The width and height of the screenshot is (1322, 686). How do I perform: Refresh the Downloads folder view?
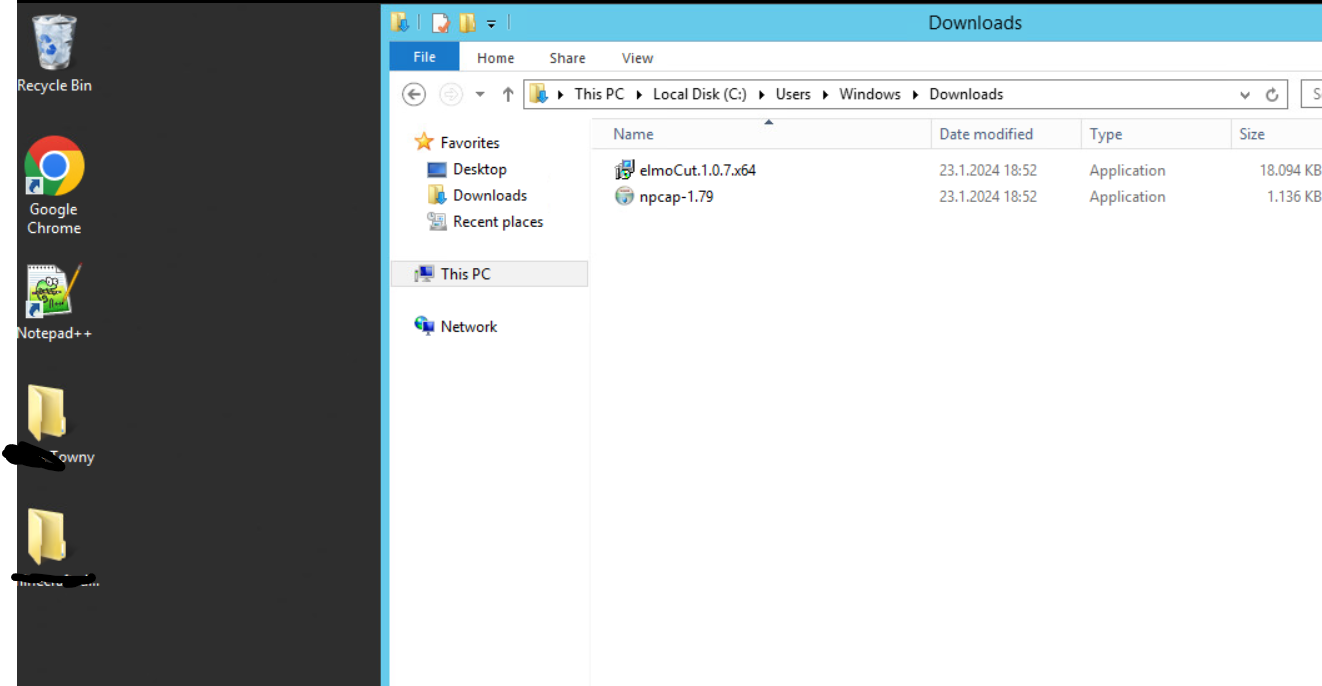1272,95
